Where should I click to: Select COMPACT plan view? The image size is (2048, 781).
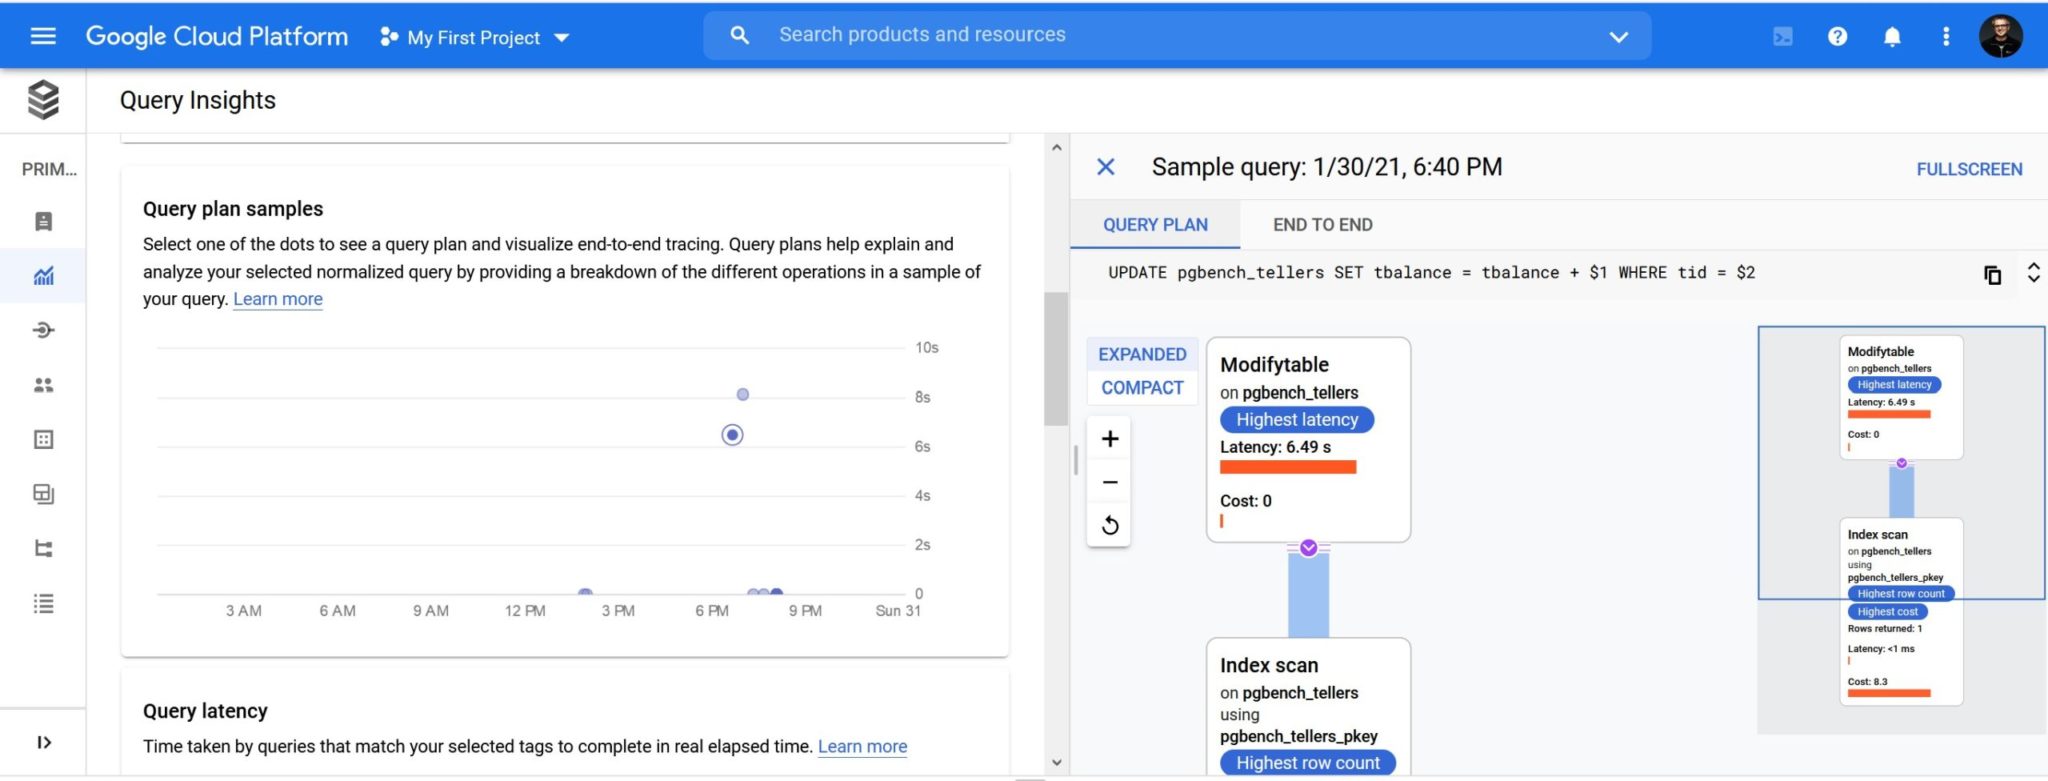tap(1142, 388)
